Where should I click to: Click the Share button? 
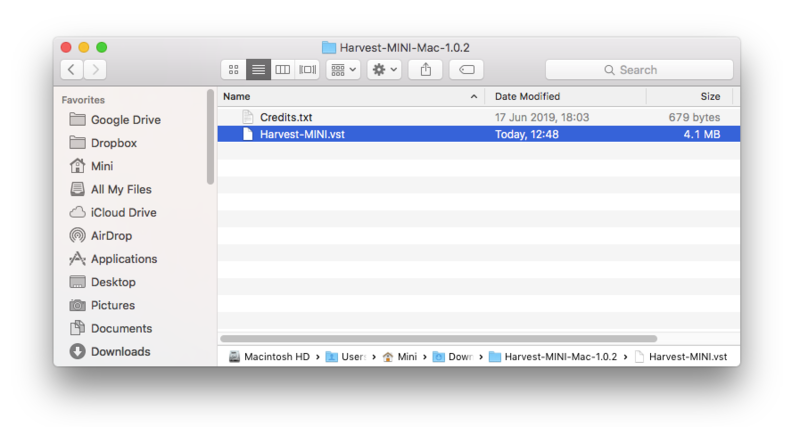[426, 69]
